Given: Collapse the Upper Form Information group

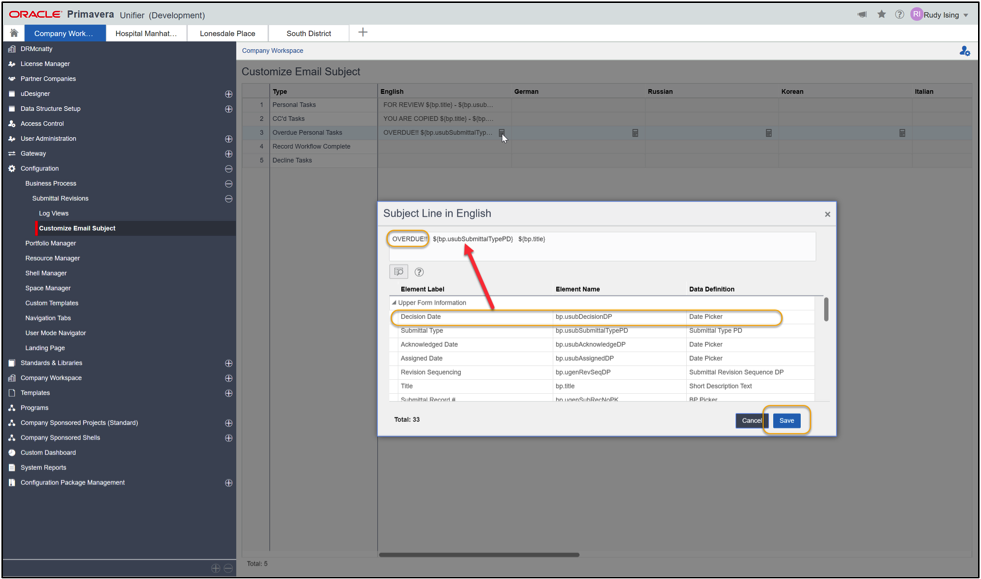Looking at the screenshot, I should tap(394, 303).
